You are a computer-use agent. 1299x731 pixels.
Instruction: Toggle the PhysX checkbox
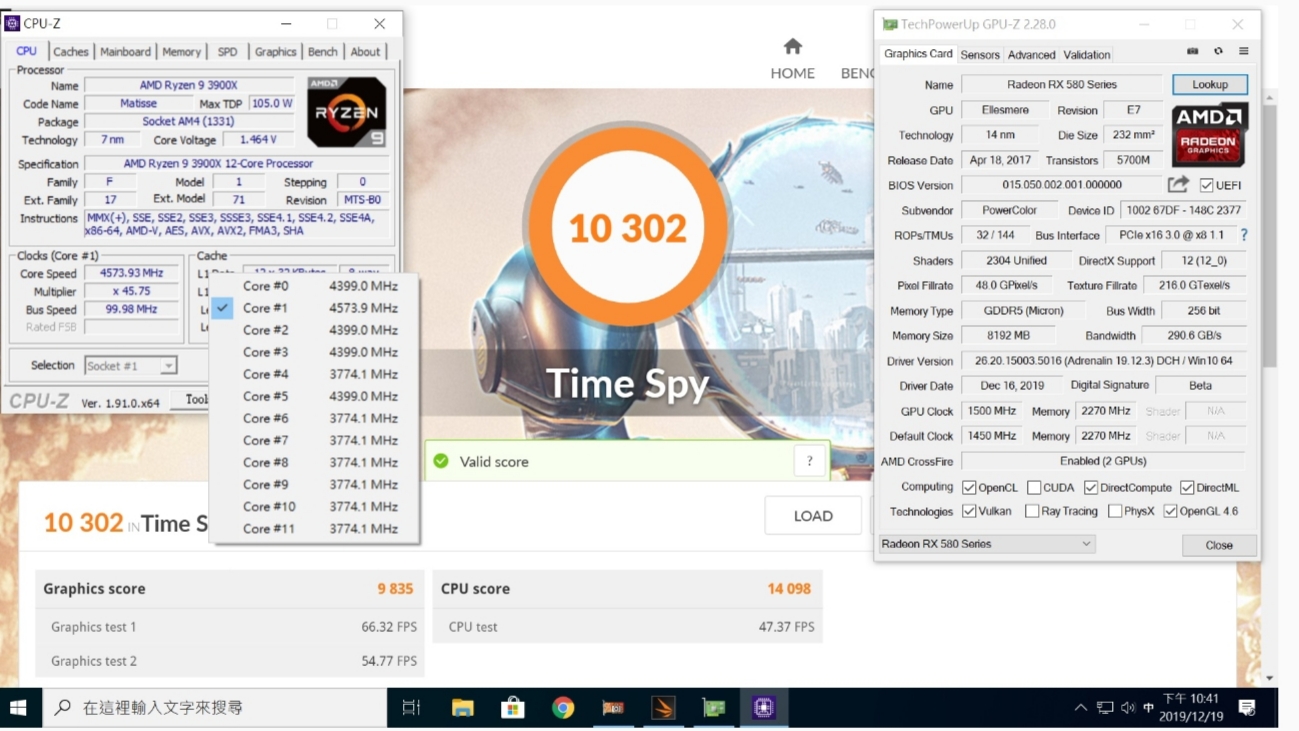pos(1114,511)
